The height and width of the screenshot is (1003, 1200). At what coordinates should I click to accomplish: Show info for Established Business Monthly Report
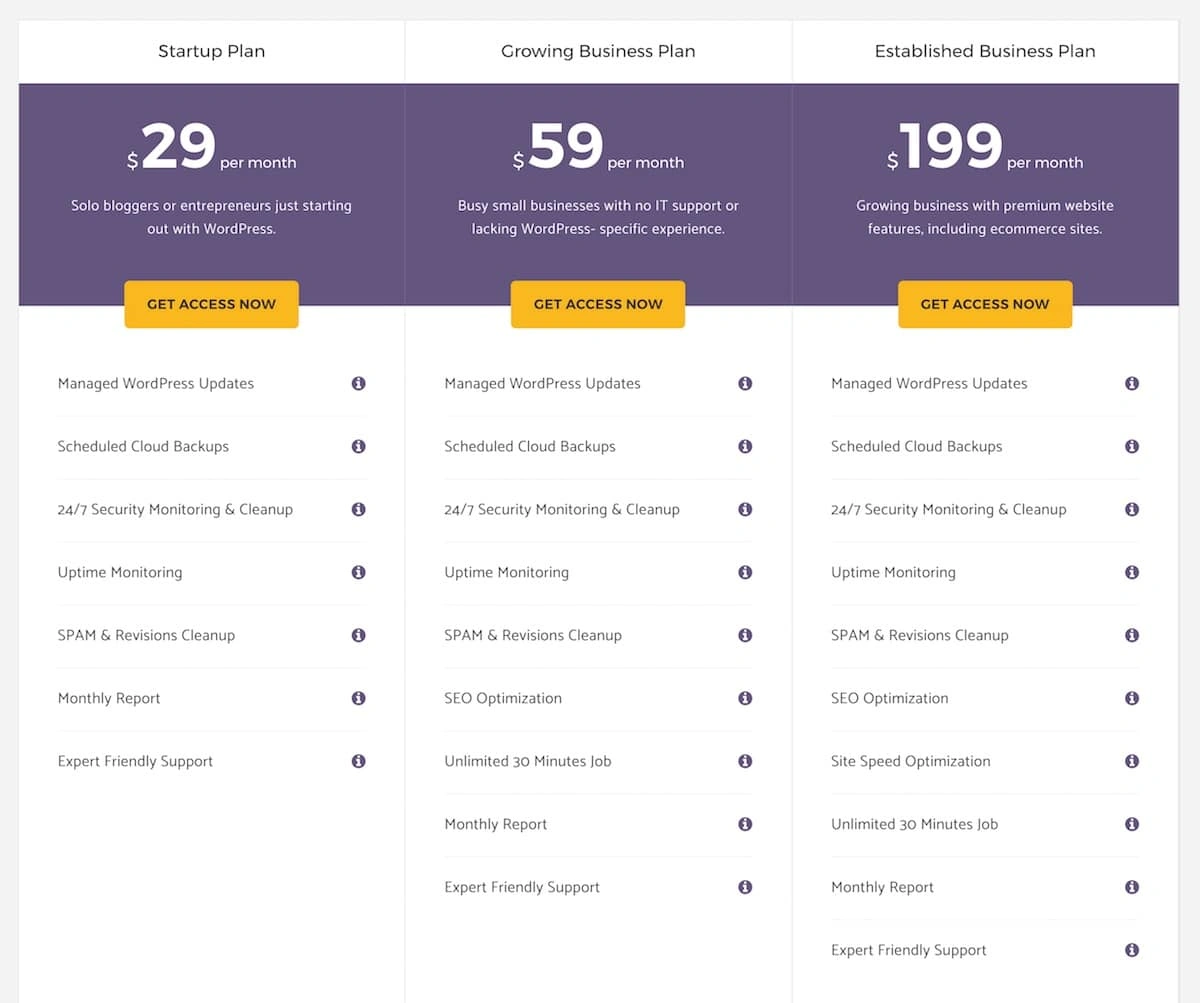coord(1132,887)
